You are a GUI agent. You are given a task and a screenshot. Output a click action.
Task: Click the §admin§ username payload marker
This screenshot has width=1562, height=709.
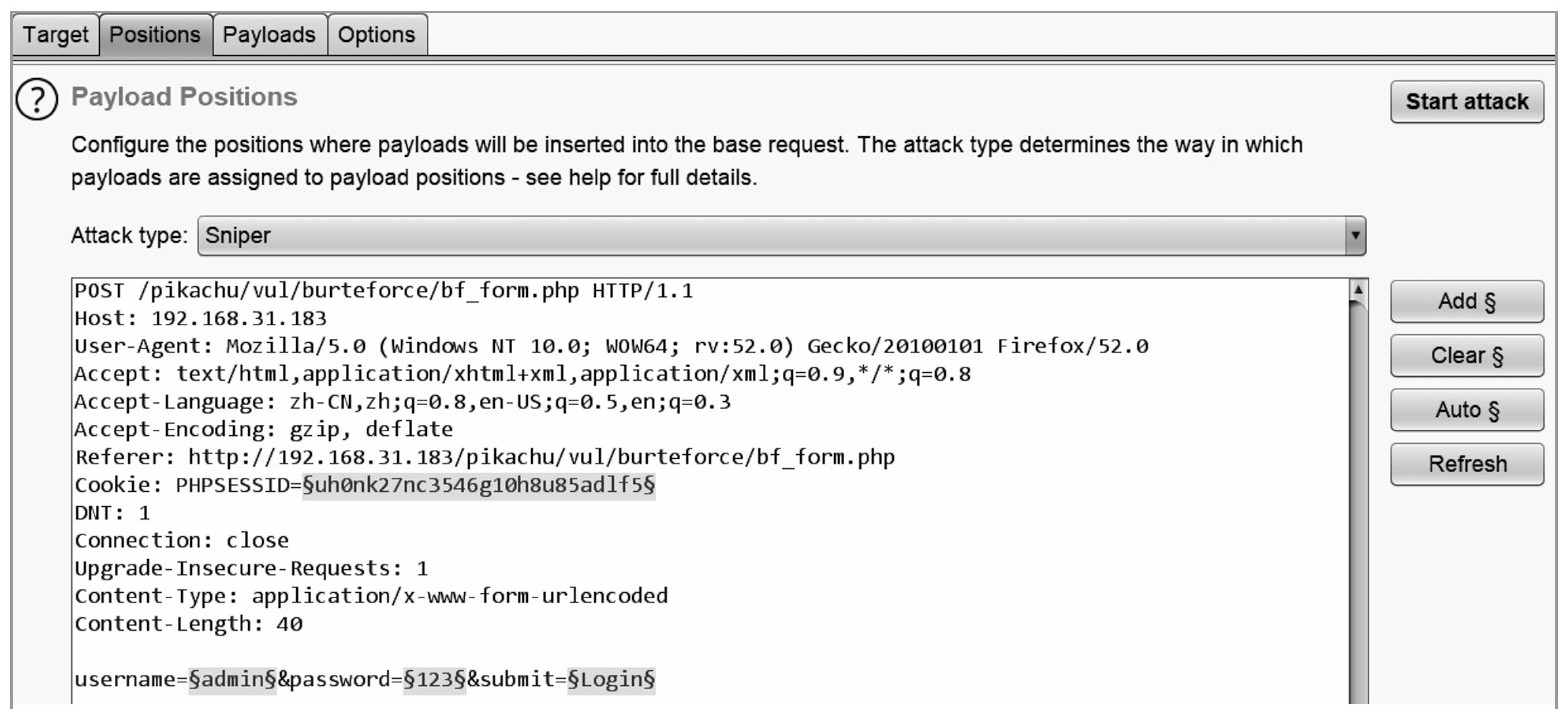[232, 680]
